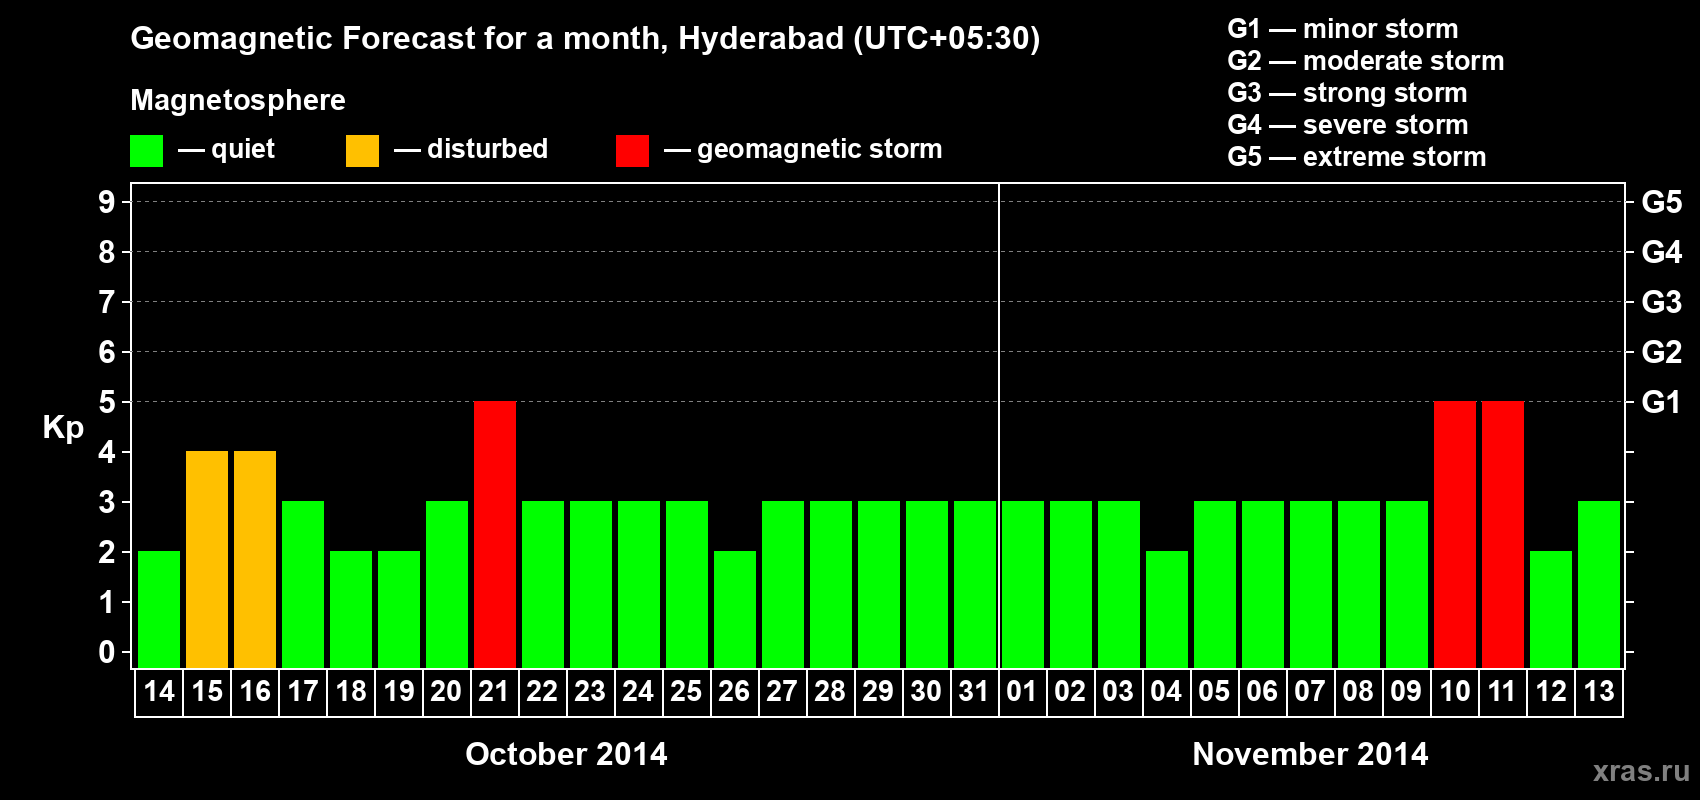The height and width of the screenshot is (800, 1700).
Task: Click the date label 05
Action: coord(1214,692)
